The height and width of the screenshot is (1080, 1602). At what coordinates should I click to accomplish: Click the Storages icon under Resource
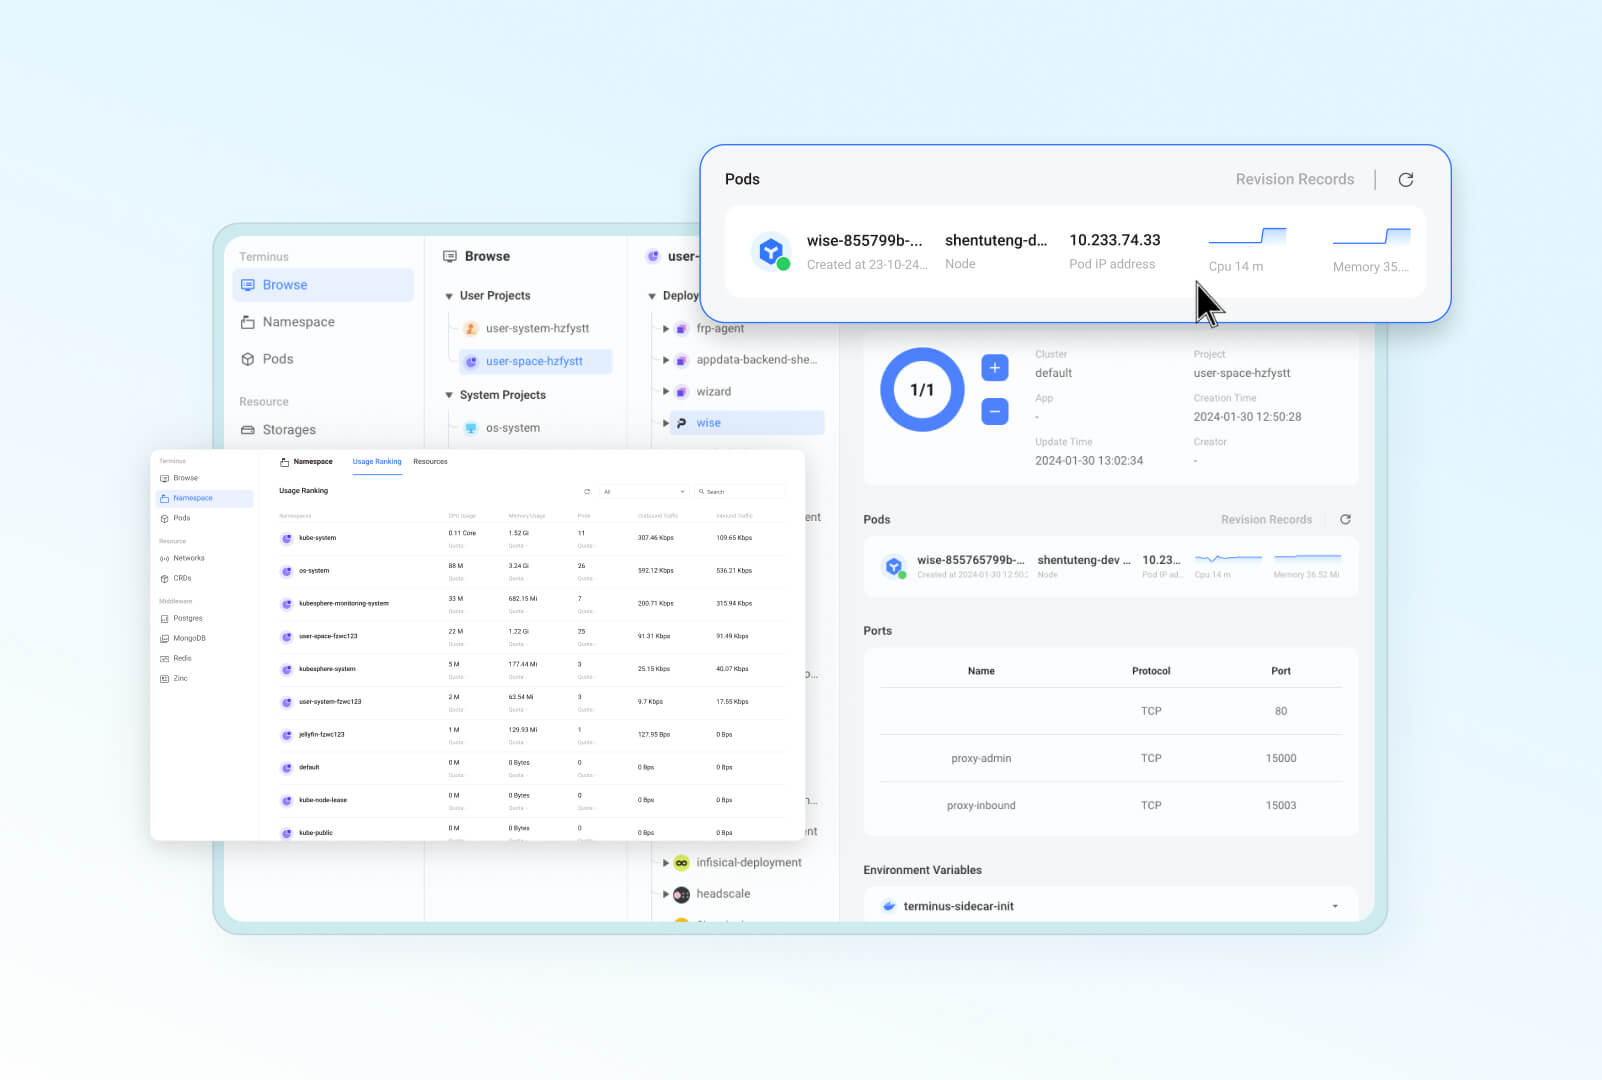click(x=250, y=429)
